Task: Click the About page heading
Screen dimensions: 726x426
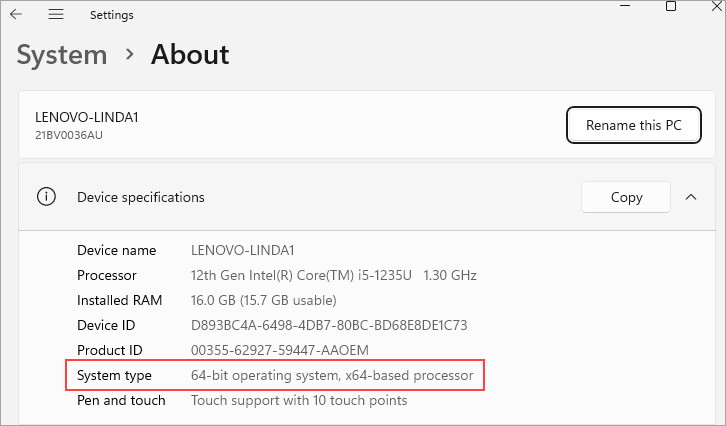Action: (x=190, y=54)
